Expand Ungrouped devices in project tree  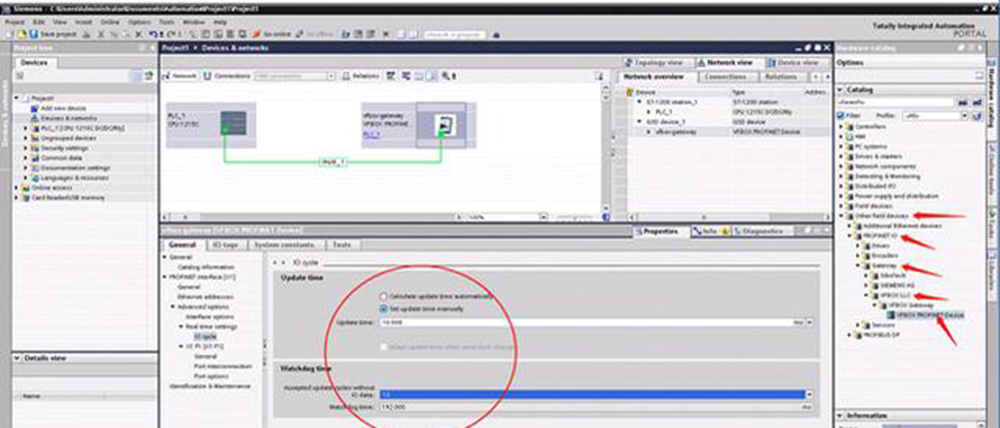click(x=26, y=138)
